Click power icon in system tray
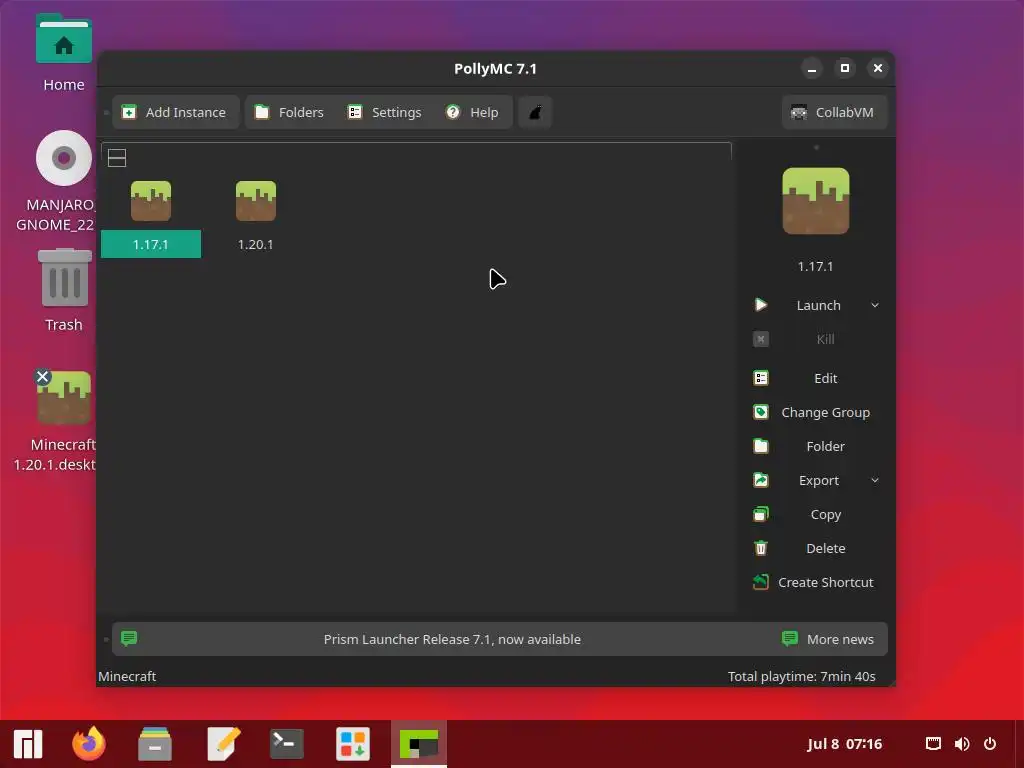 990,744
